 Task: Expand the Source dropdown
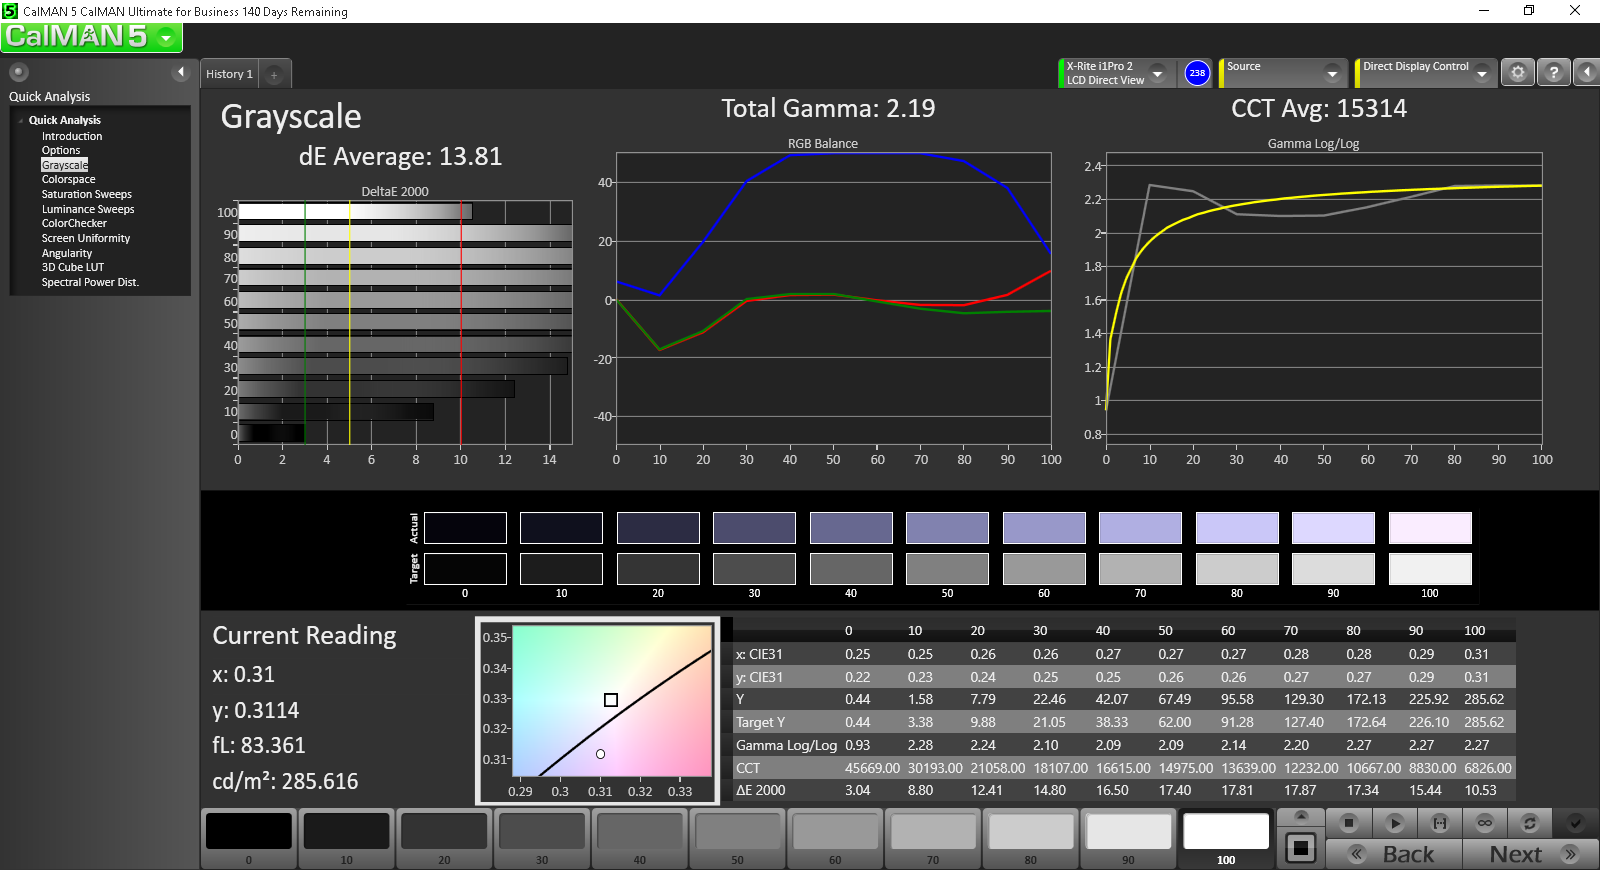pos(1331,74)
